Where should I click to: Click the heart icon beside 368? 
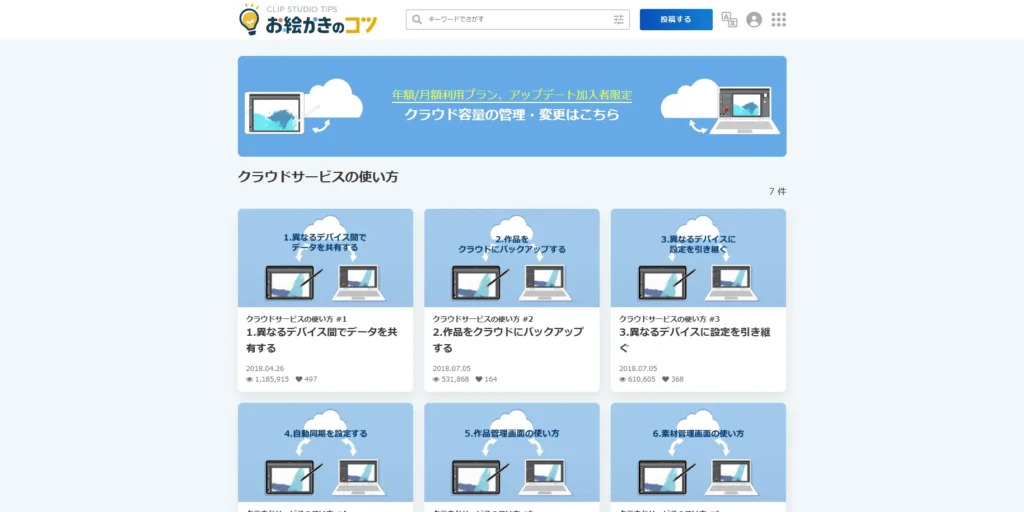665,379
